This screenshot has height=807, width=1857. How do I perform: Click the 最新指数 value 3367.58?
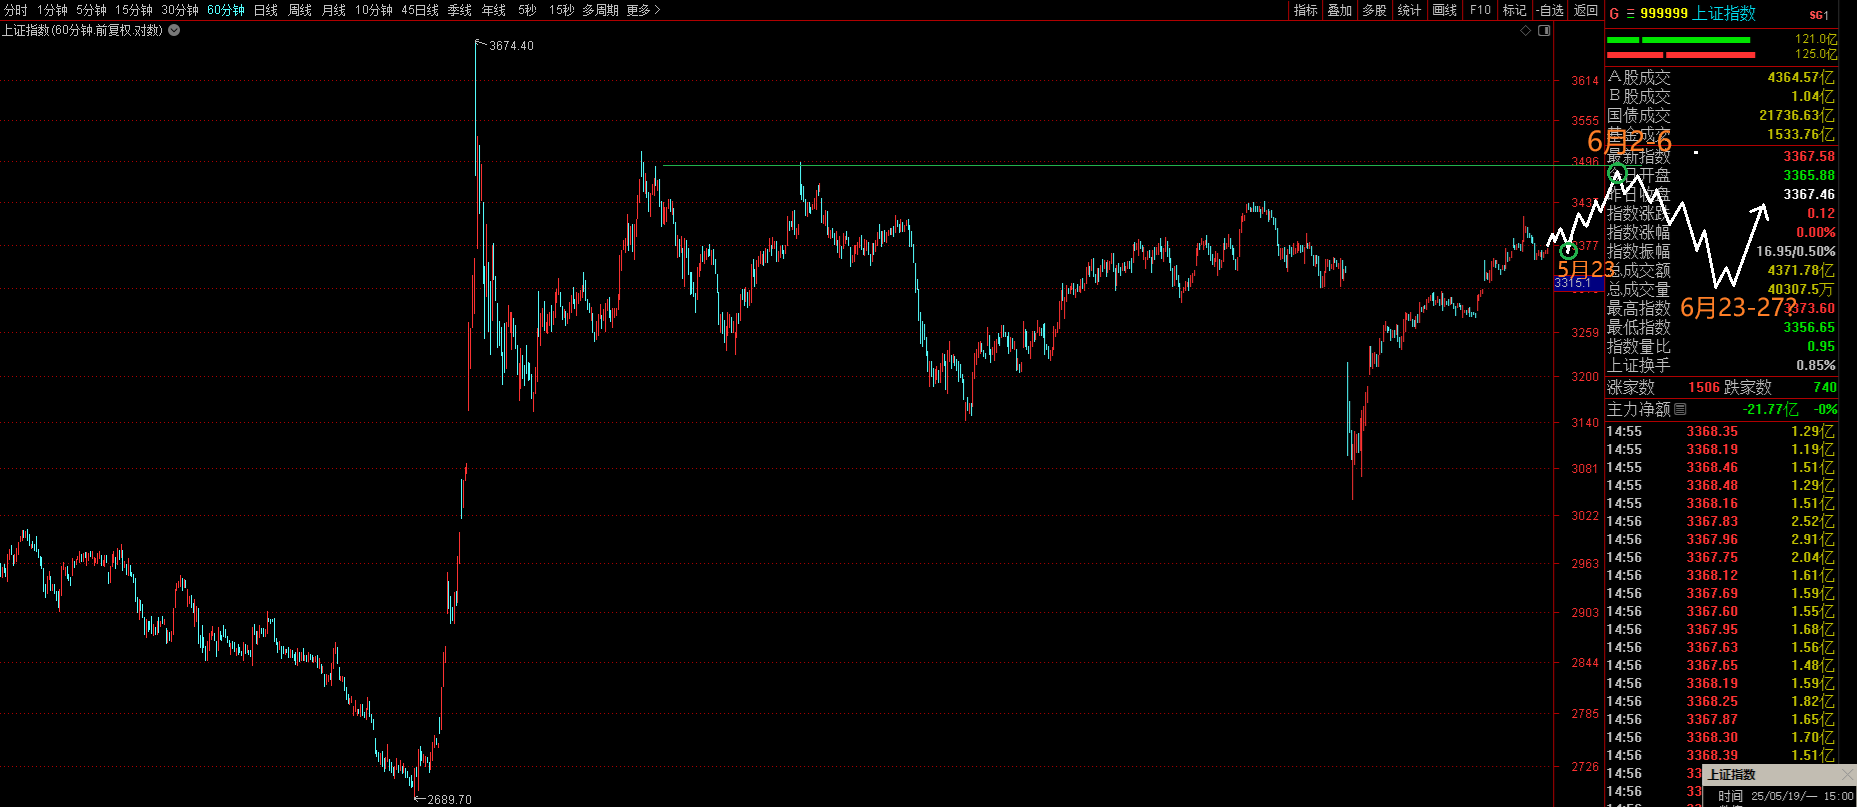click(x=1809, y=156)
